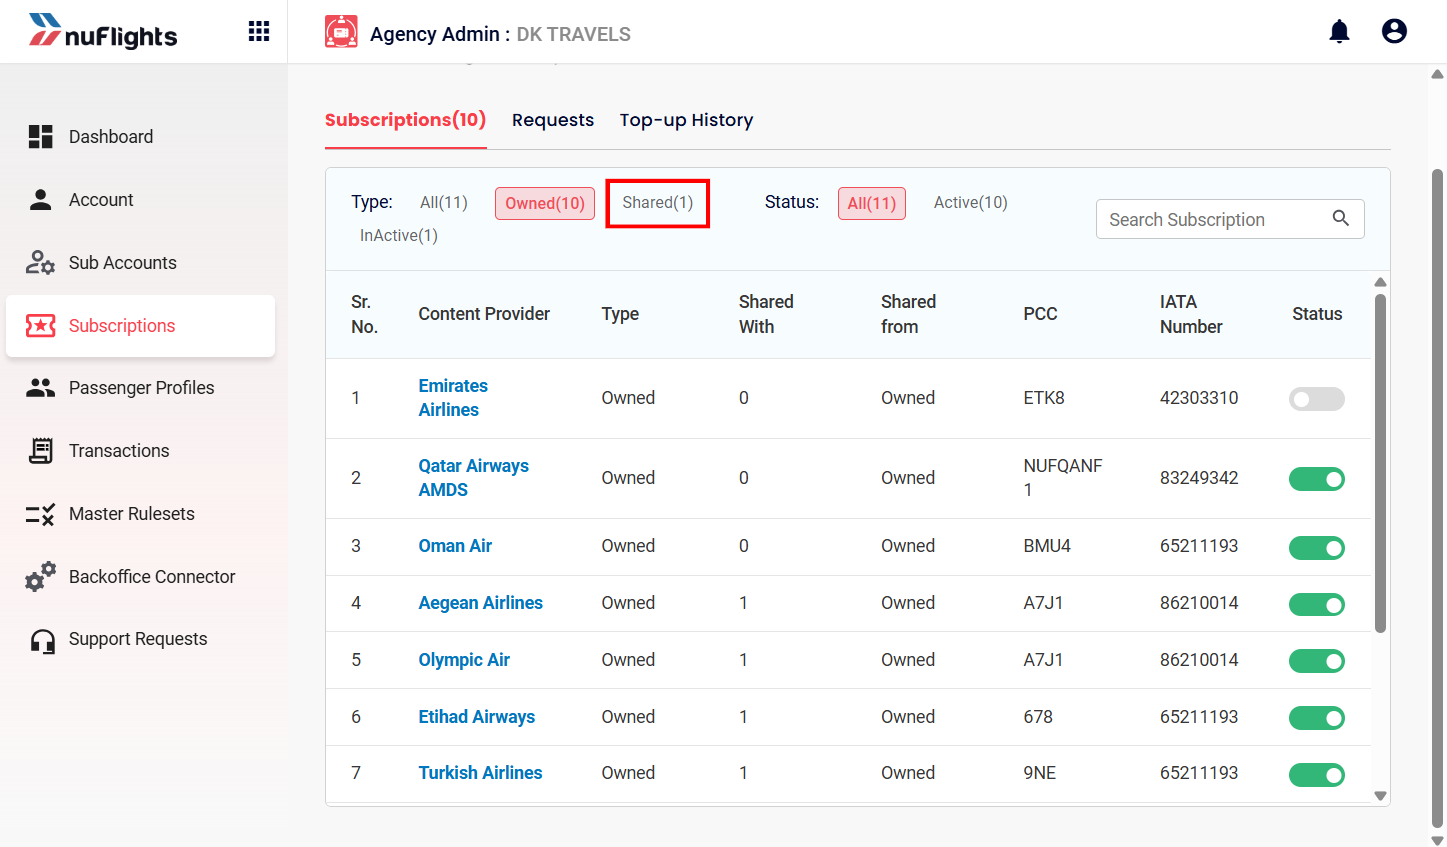1447x847 pixels.
Task: Click the search magnifier icon
Action: (x=1341, y=218)
